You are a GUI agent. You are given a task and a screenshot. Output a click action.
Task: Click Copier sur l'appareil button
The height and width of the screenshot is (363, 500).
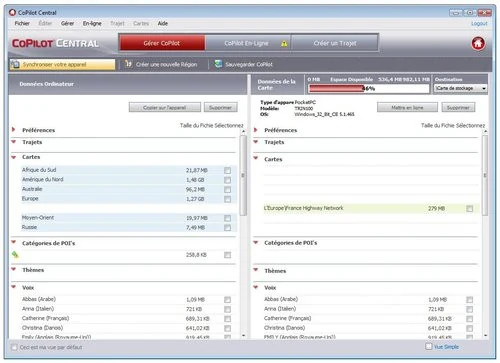pyautogui.click(x=165, y=108)
